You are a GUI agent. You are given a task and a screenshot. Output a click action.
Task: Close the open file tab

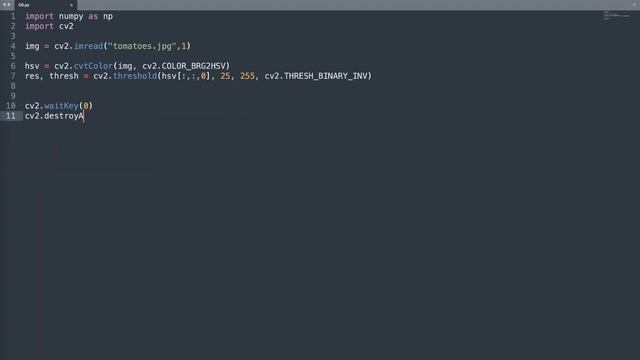point(71,5)
